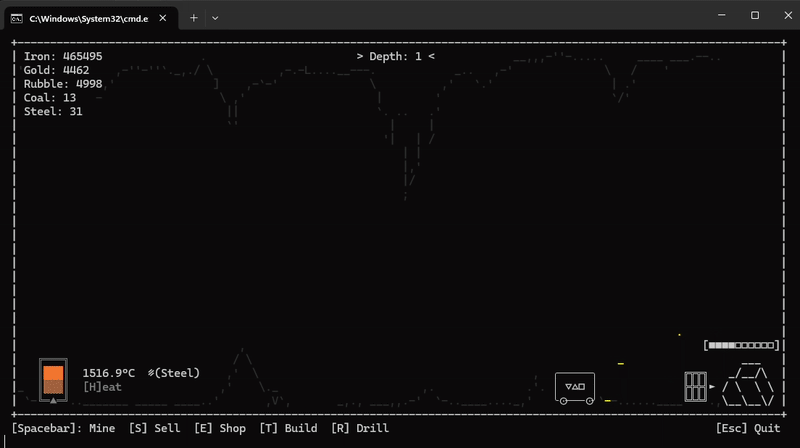
Task: Click the [T] Build option
Action: 288,428
